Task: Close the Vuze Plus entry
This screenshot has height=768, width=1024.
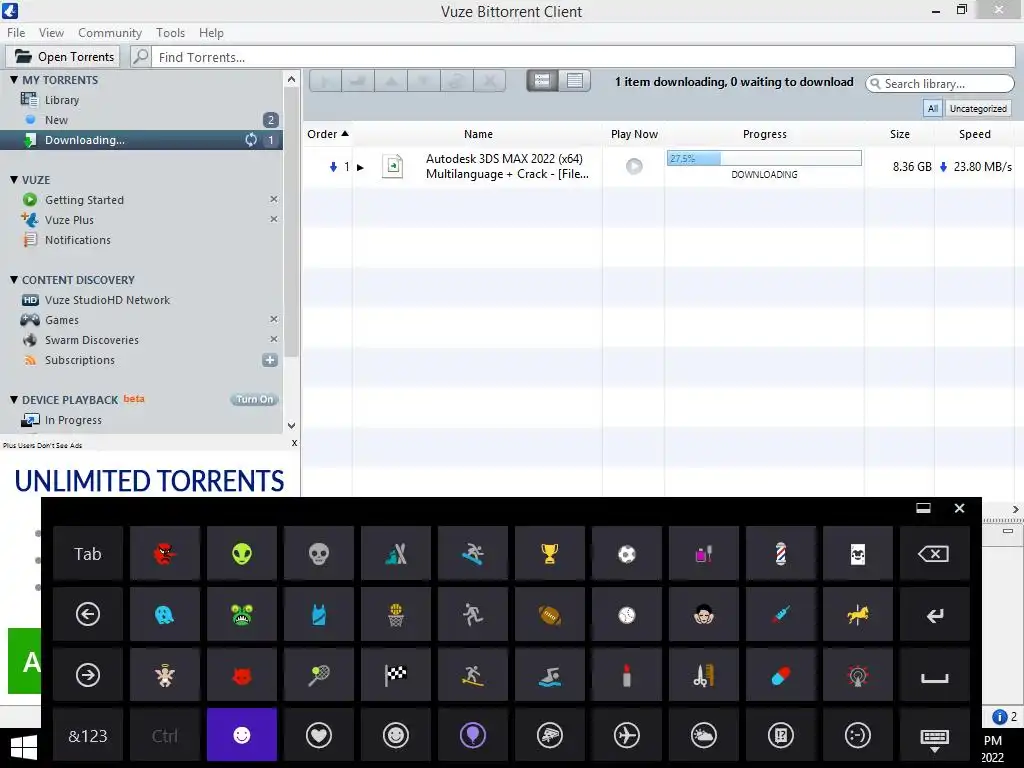Action: click(x=274, y=219)
